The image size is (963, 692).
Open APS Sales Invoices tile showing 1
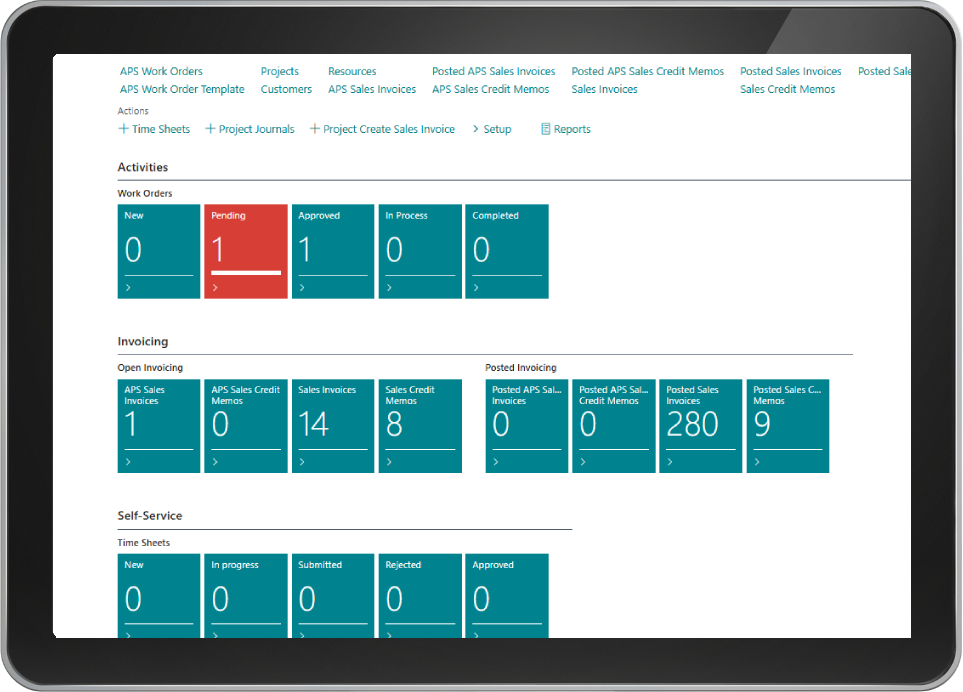tap(158, 426)
